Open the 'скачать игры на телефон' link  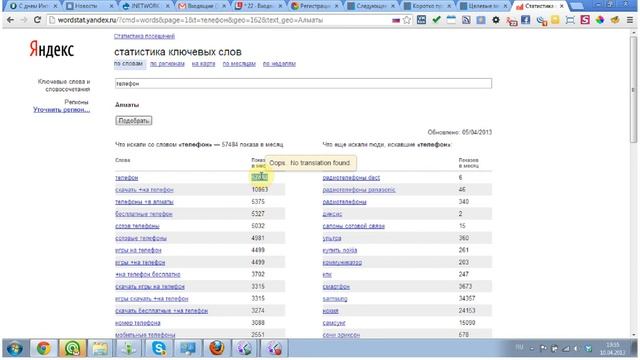pyautogui.click(x=150, y=287)
